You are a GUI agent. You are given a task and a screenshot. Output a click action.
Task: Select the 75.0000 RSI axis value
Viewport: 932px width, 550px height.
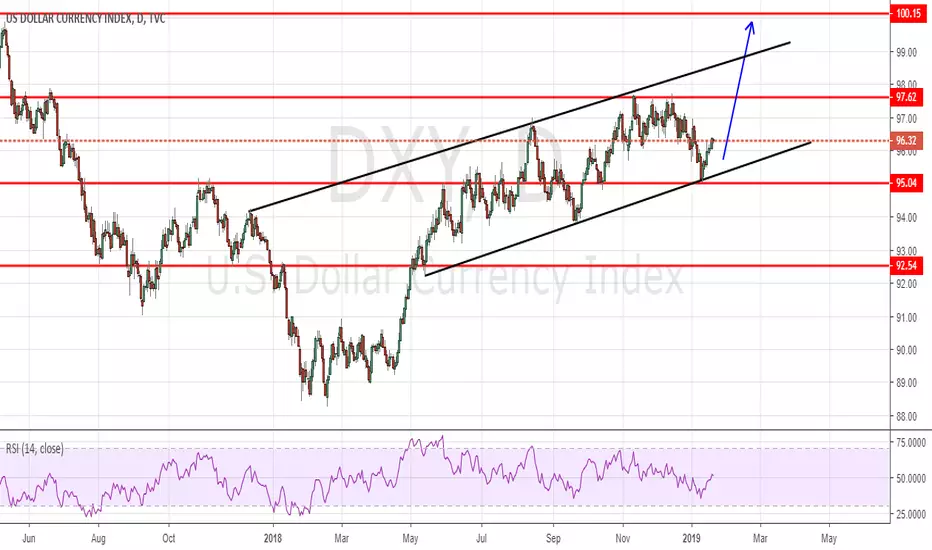click(x=911, y=442)
